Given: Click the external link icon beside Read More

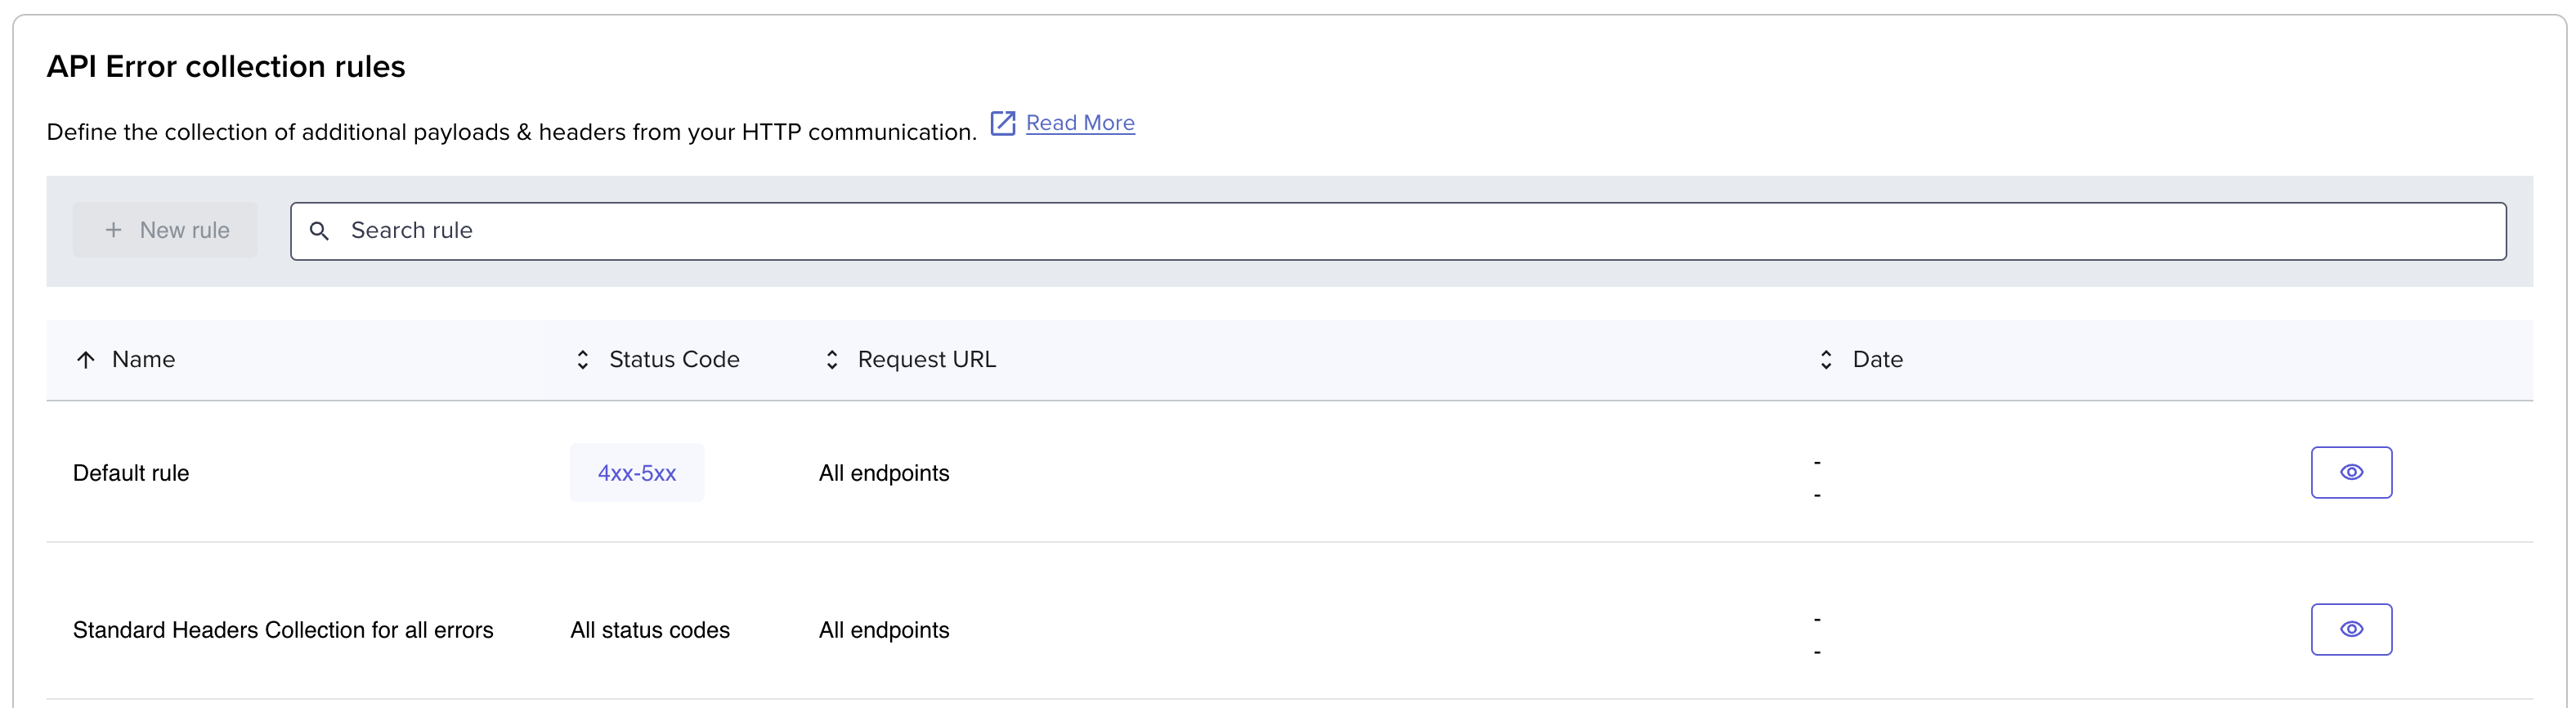Looking at the screenshot, I should coord(1002,123).
